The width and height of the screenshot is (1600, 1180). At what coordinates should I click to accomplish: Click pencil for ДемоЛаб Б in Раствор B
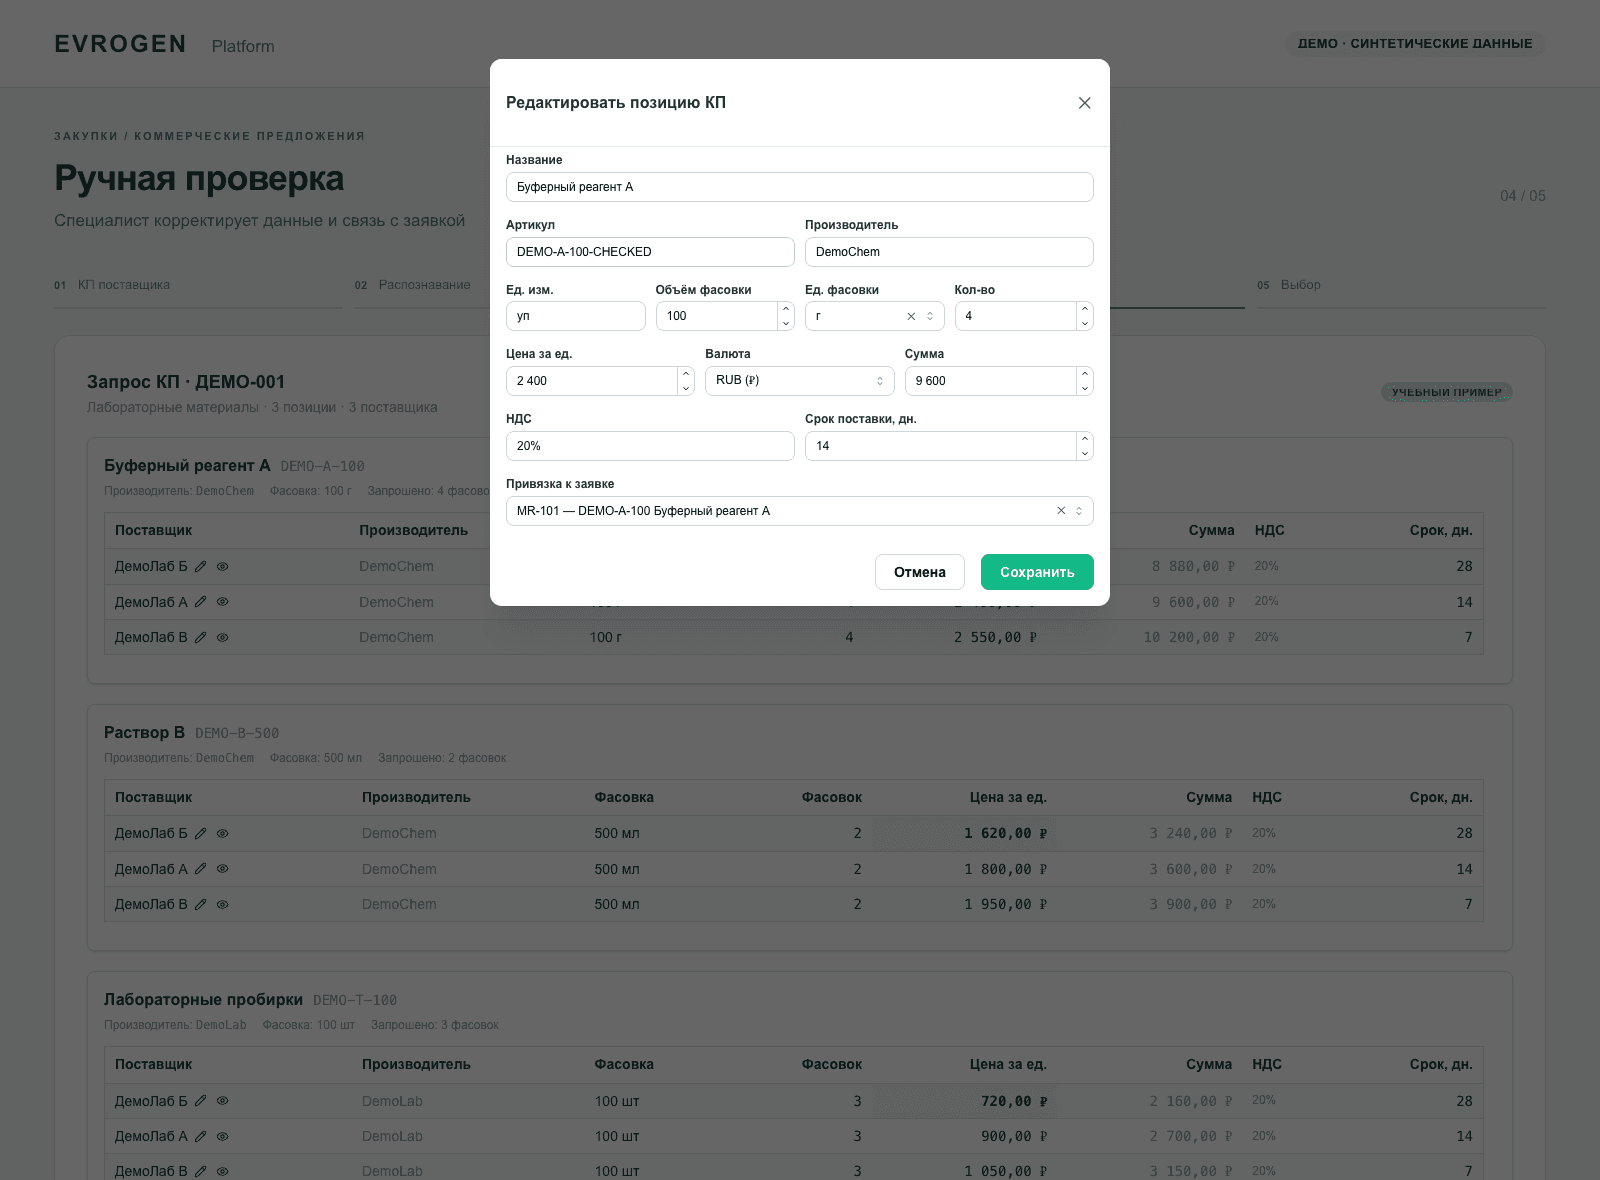tap(200, 833)
